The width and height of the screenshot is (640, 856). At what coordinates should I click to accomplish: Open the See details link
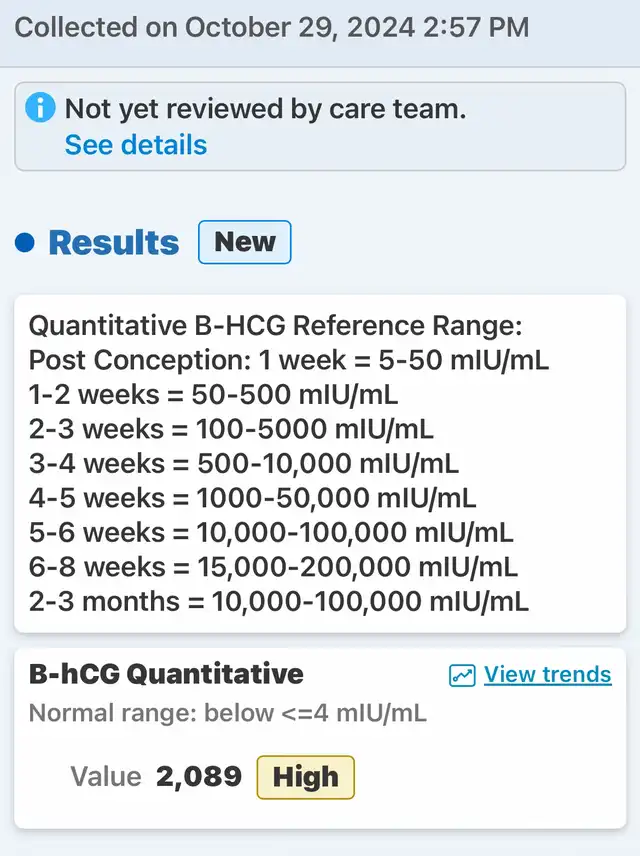point(135,145)
